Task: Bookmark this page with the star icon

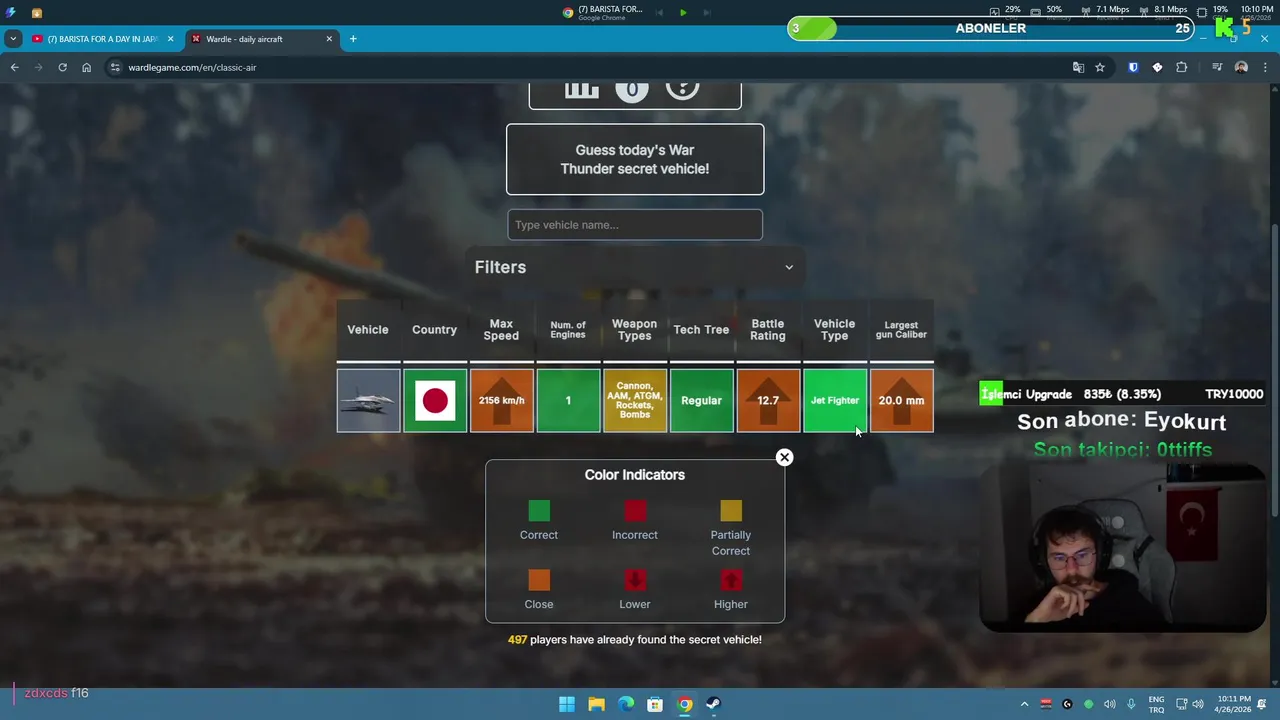Action: point(1100,67)
